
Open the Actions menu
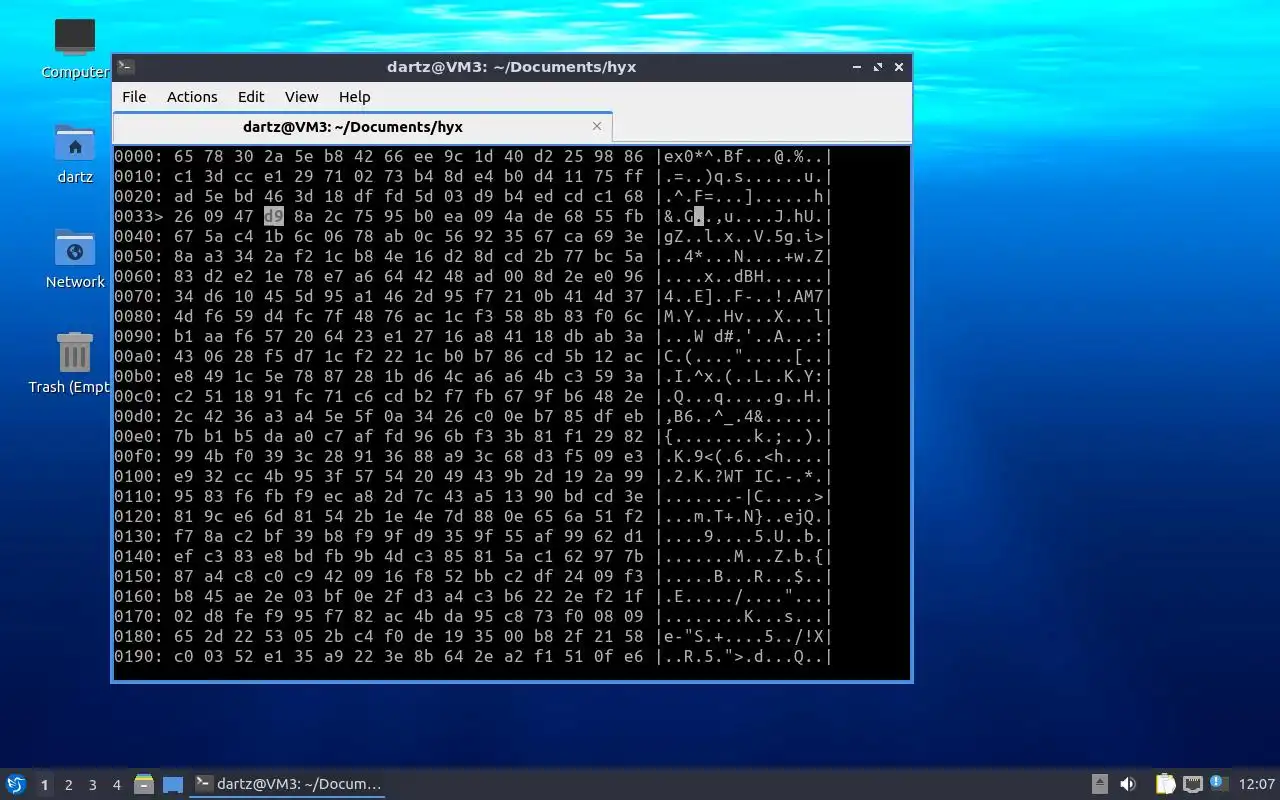tap(192, 97)
